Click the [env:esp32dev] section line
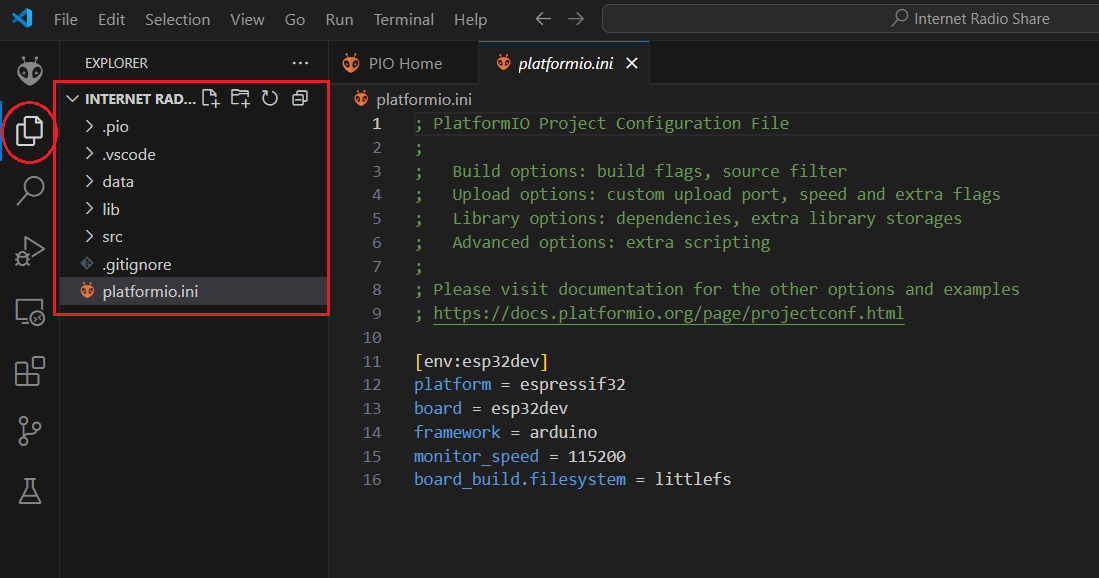The width and height of the screenshot is (1099, 578). pos(482,361)
